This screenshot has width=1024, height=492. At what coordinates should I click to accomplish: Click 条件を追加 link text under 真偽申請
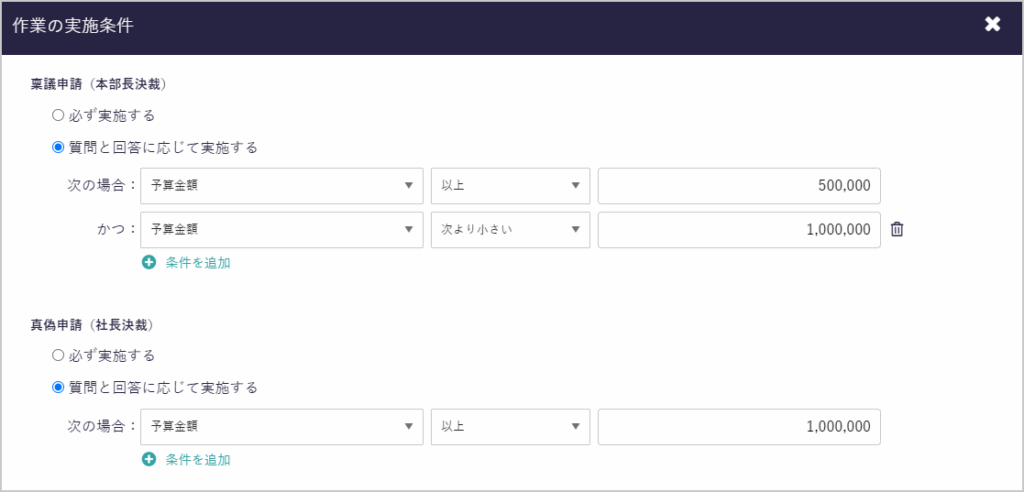(x=198, y=460)
